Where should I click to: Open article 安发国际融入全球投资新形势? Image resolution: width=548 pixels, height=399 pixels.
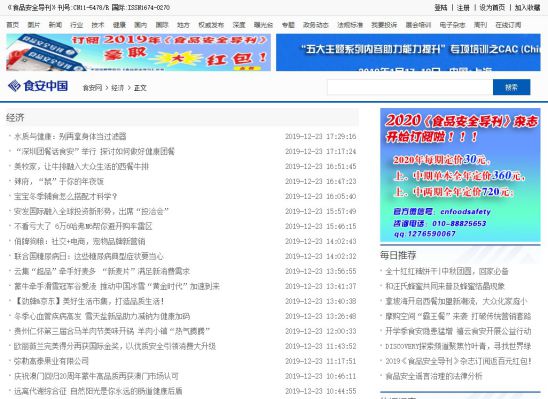click(91, 211)
